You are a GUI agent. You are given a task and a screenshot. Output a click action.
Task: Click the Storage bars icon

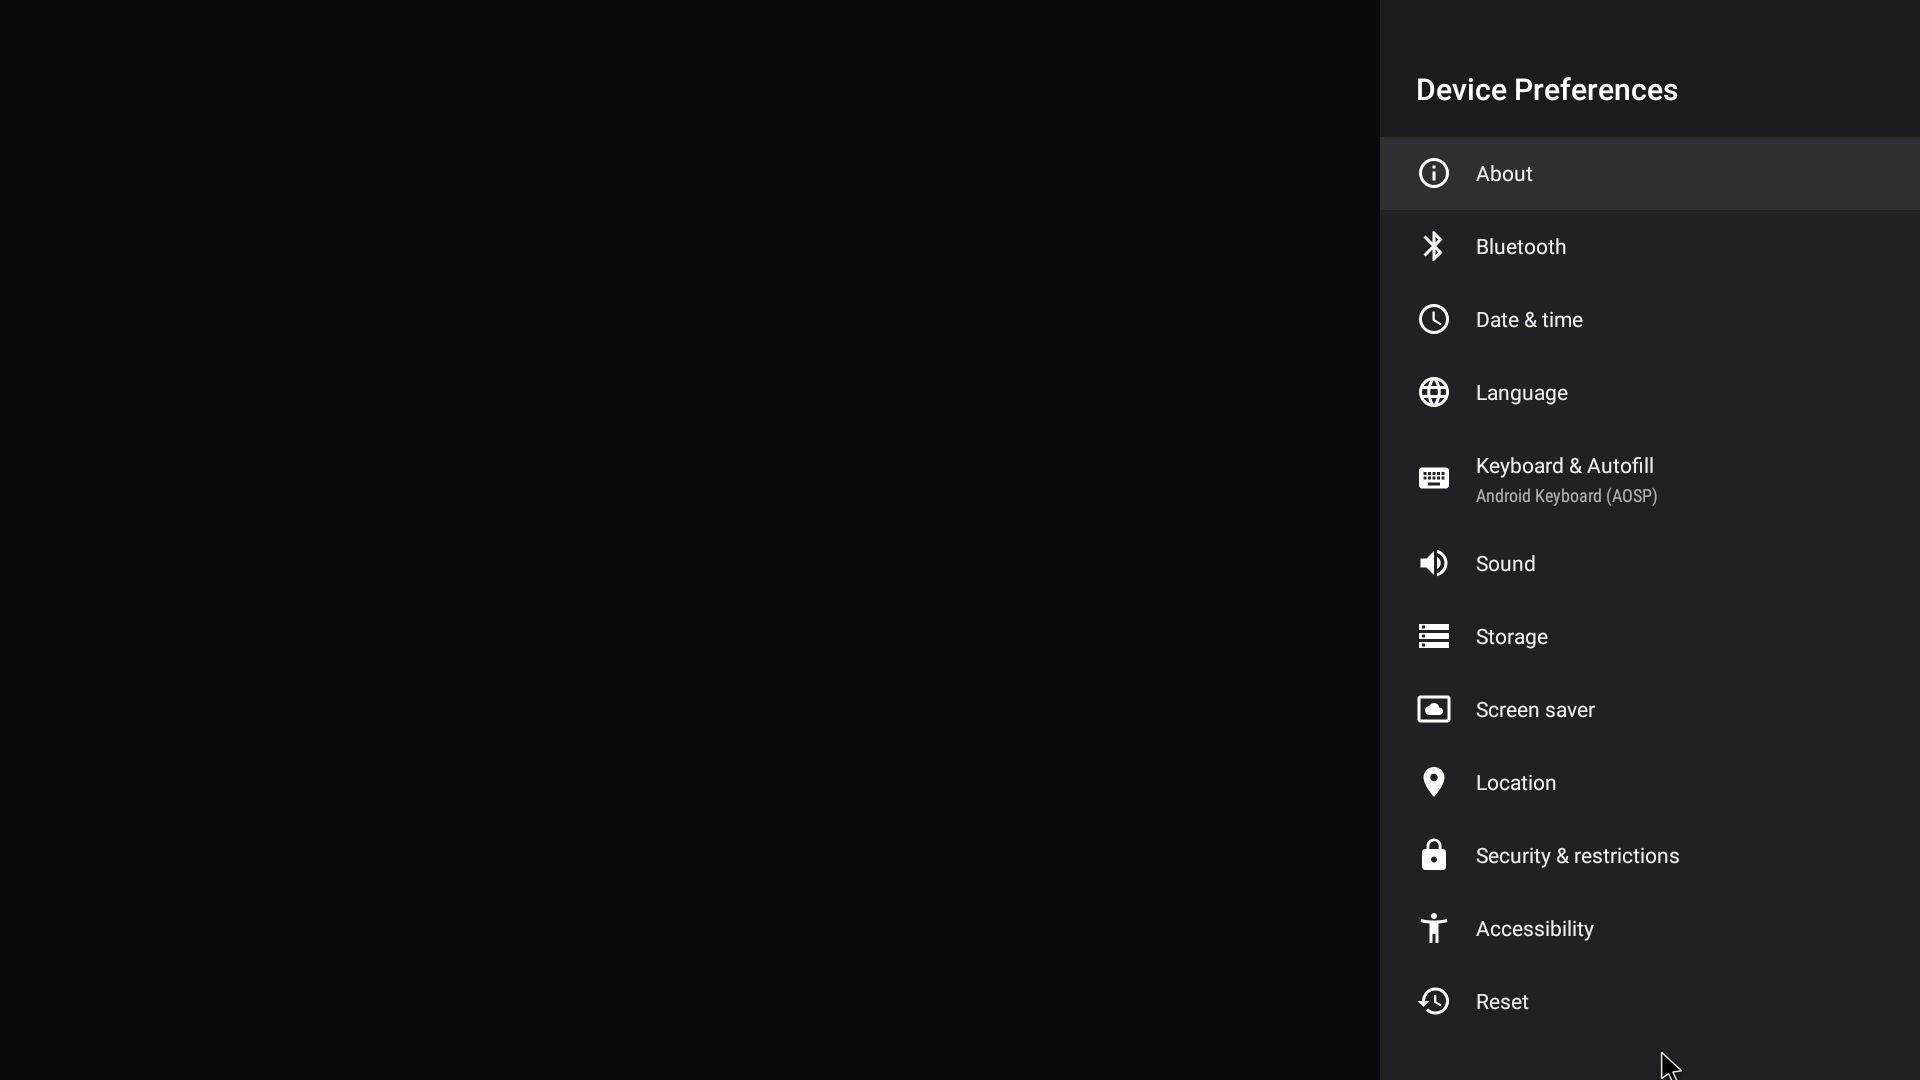tap(1433, 636)
